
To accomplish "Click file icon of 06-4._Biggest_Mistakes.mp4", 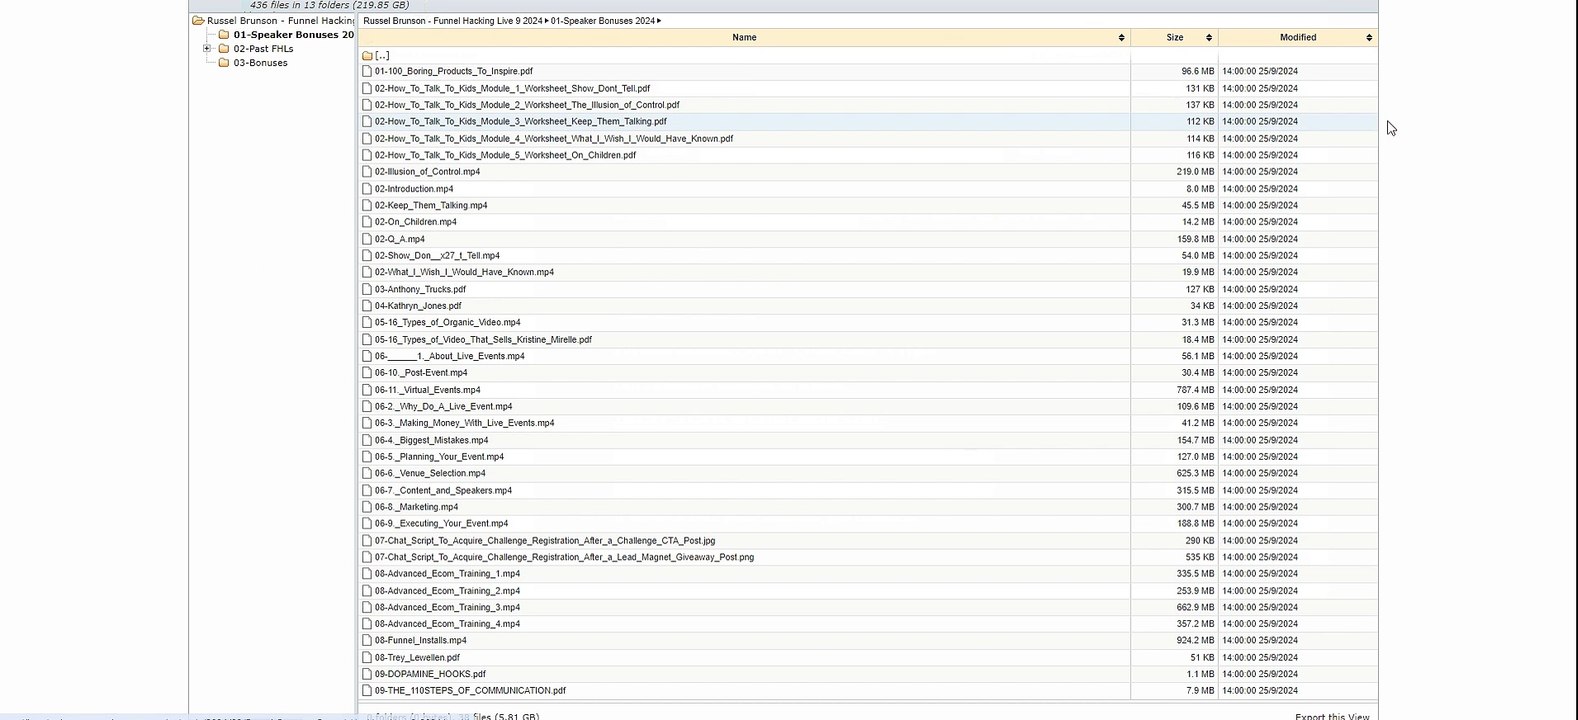I will [367, 439].
